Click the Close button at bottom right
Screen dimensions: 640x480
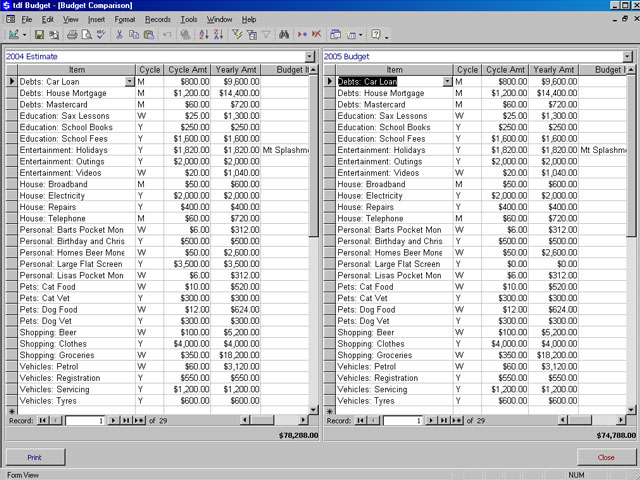tap(606, 457)
